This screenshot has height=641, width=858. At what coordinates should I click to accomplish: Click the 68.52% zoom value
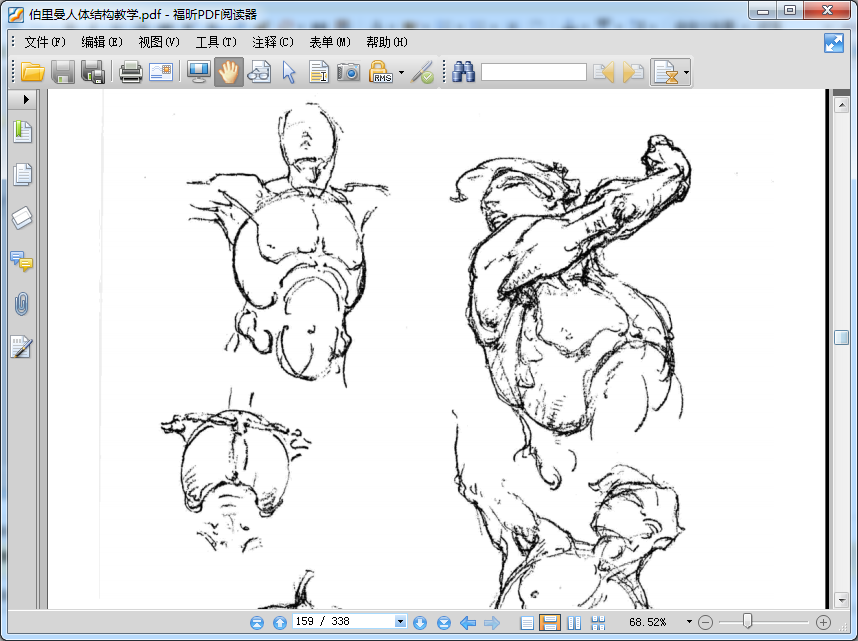[x=647, y=622]
